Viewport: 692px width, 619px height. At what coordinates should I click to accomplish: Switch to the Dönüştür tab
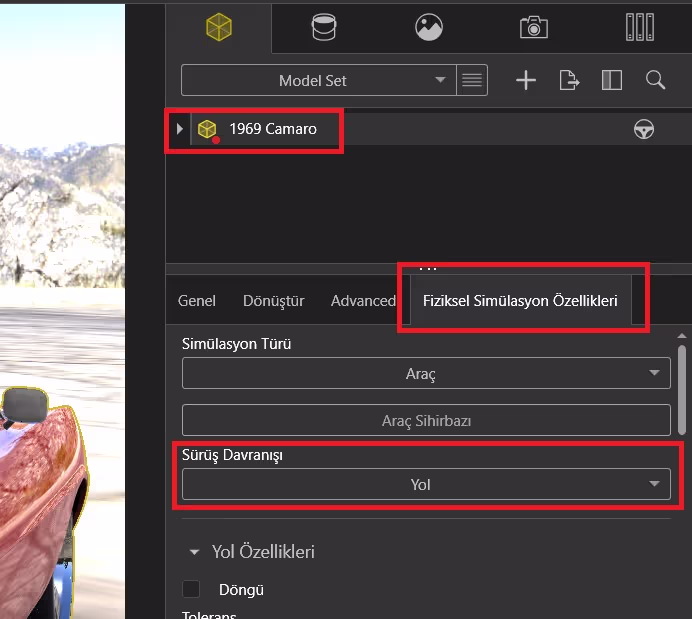[x=274, y=301]
